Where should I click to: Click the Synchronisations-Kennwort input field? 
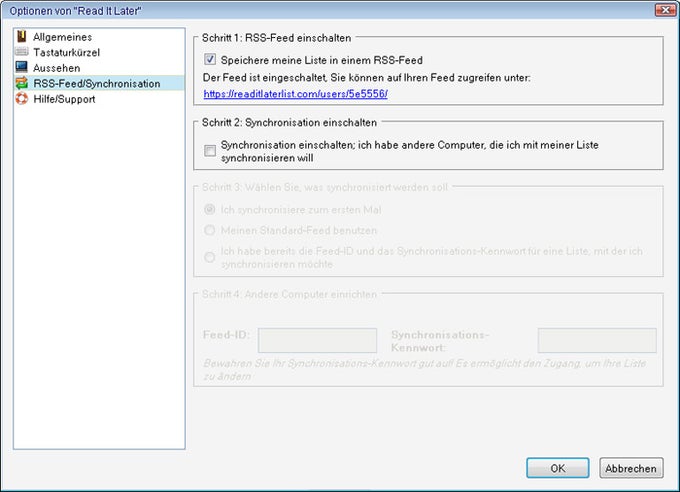(597, 340)
